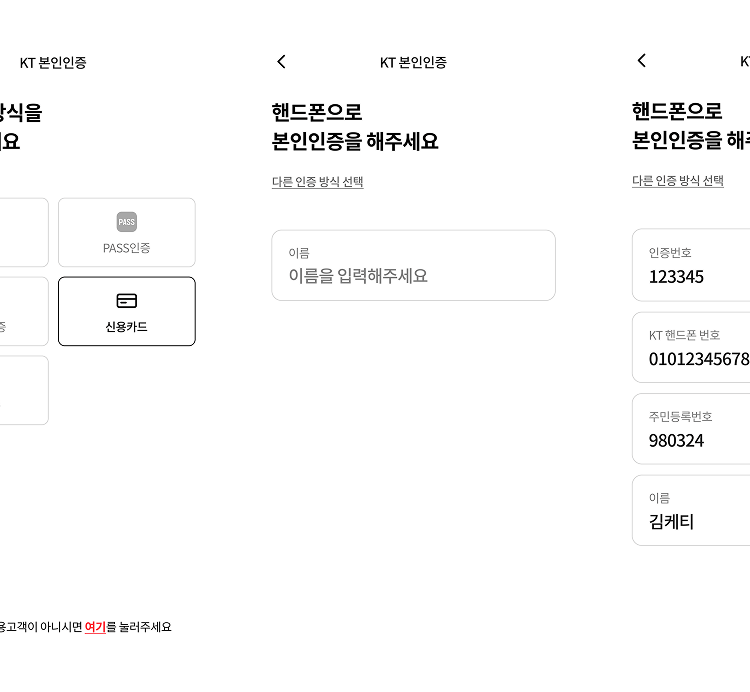This screenshot has width=750, height=692.
Task: Click 핸드폰으로 heading above the 인증번호 form
Action: pyautogui.click(x=677, y=111)
